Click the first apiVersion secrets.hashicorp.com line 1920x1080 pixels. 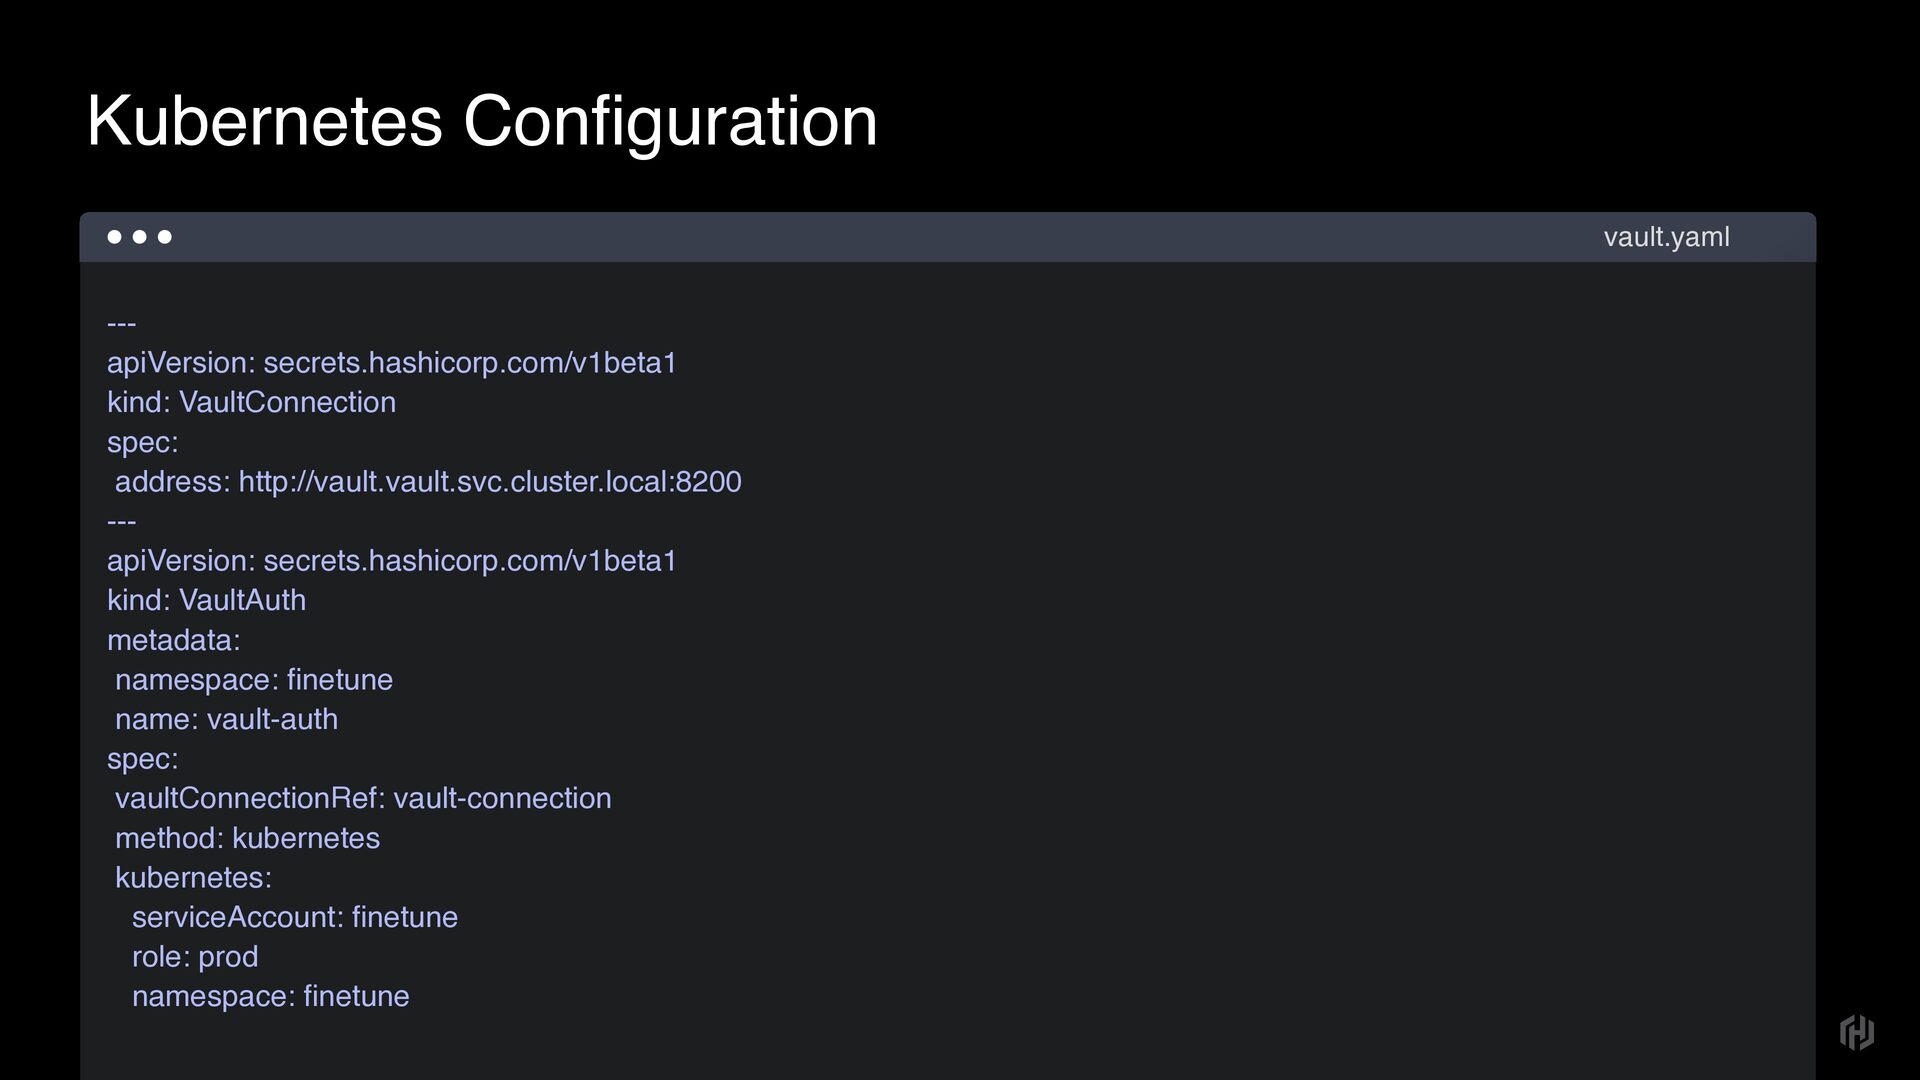point(391,363)
